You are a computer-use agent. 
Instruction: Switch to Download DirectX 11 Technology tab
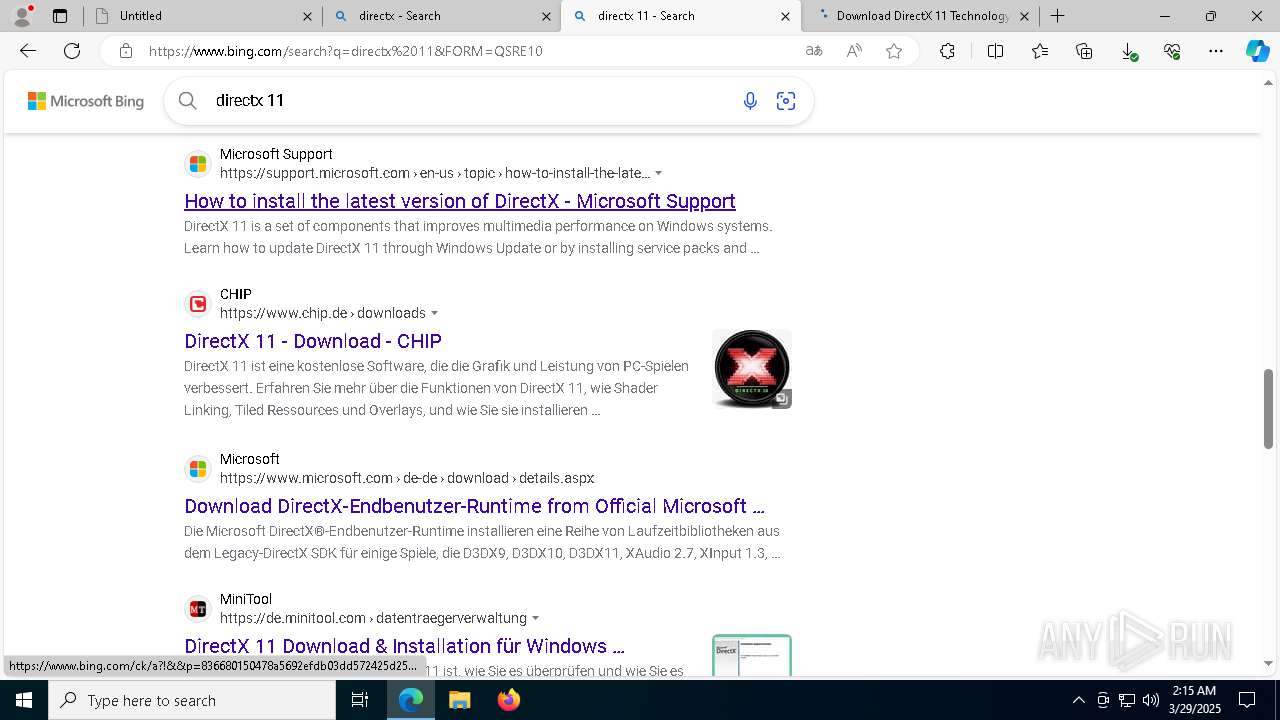920,16
